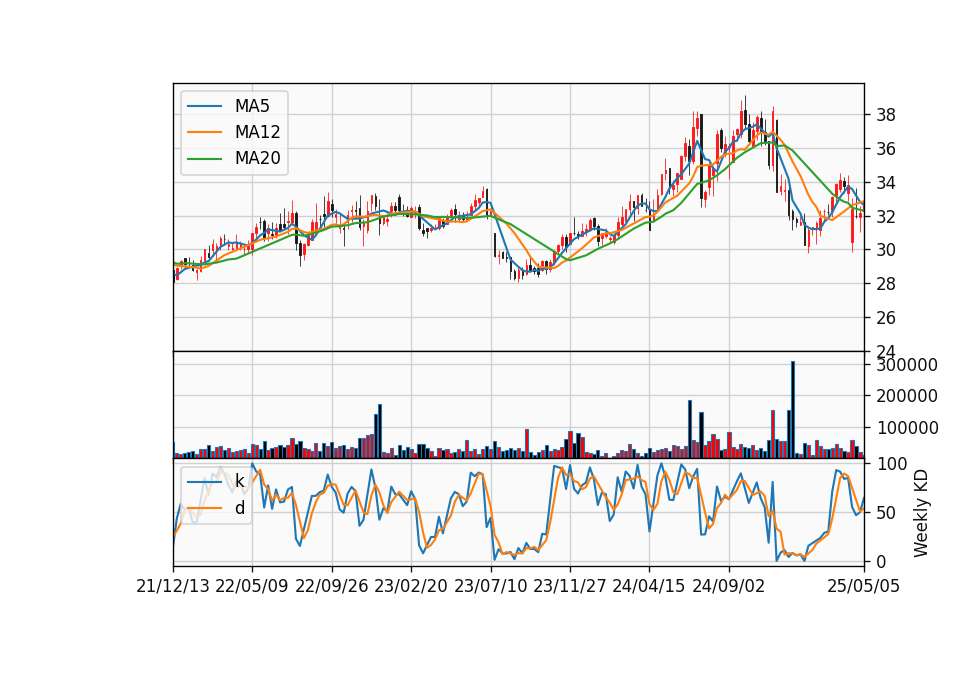This screenshot has width=960, height=690.
Task: Click the 22/09/26 date tick label
Action: 331,587
